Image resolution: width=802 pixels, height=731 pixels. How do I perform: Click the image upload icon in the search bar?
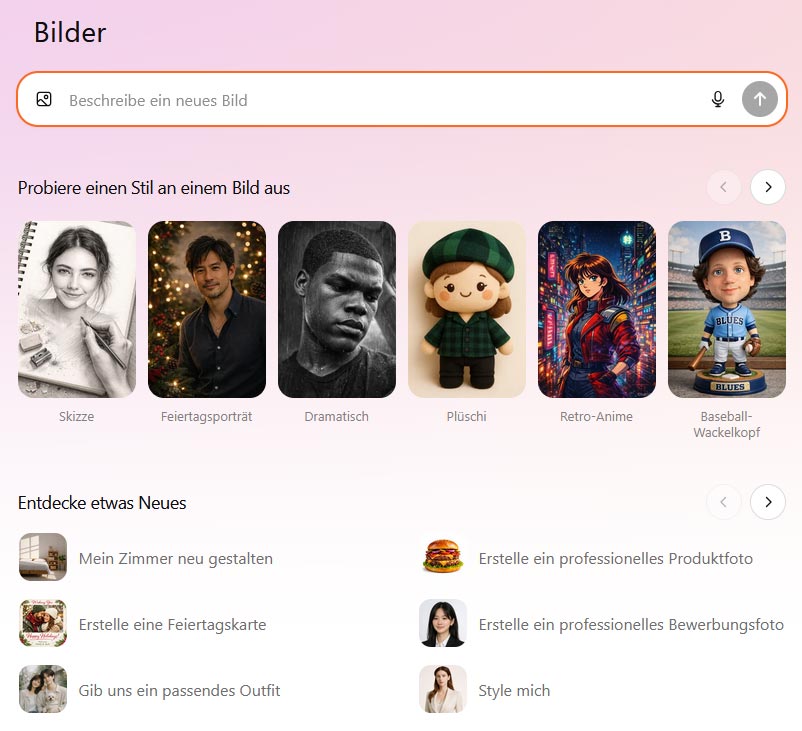click(x=42, y=99)
